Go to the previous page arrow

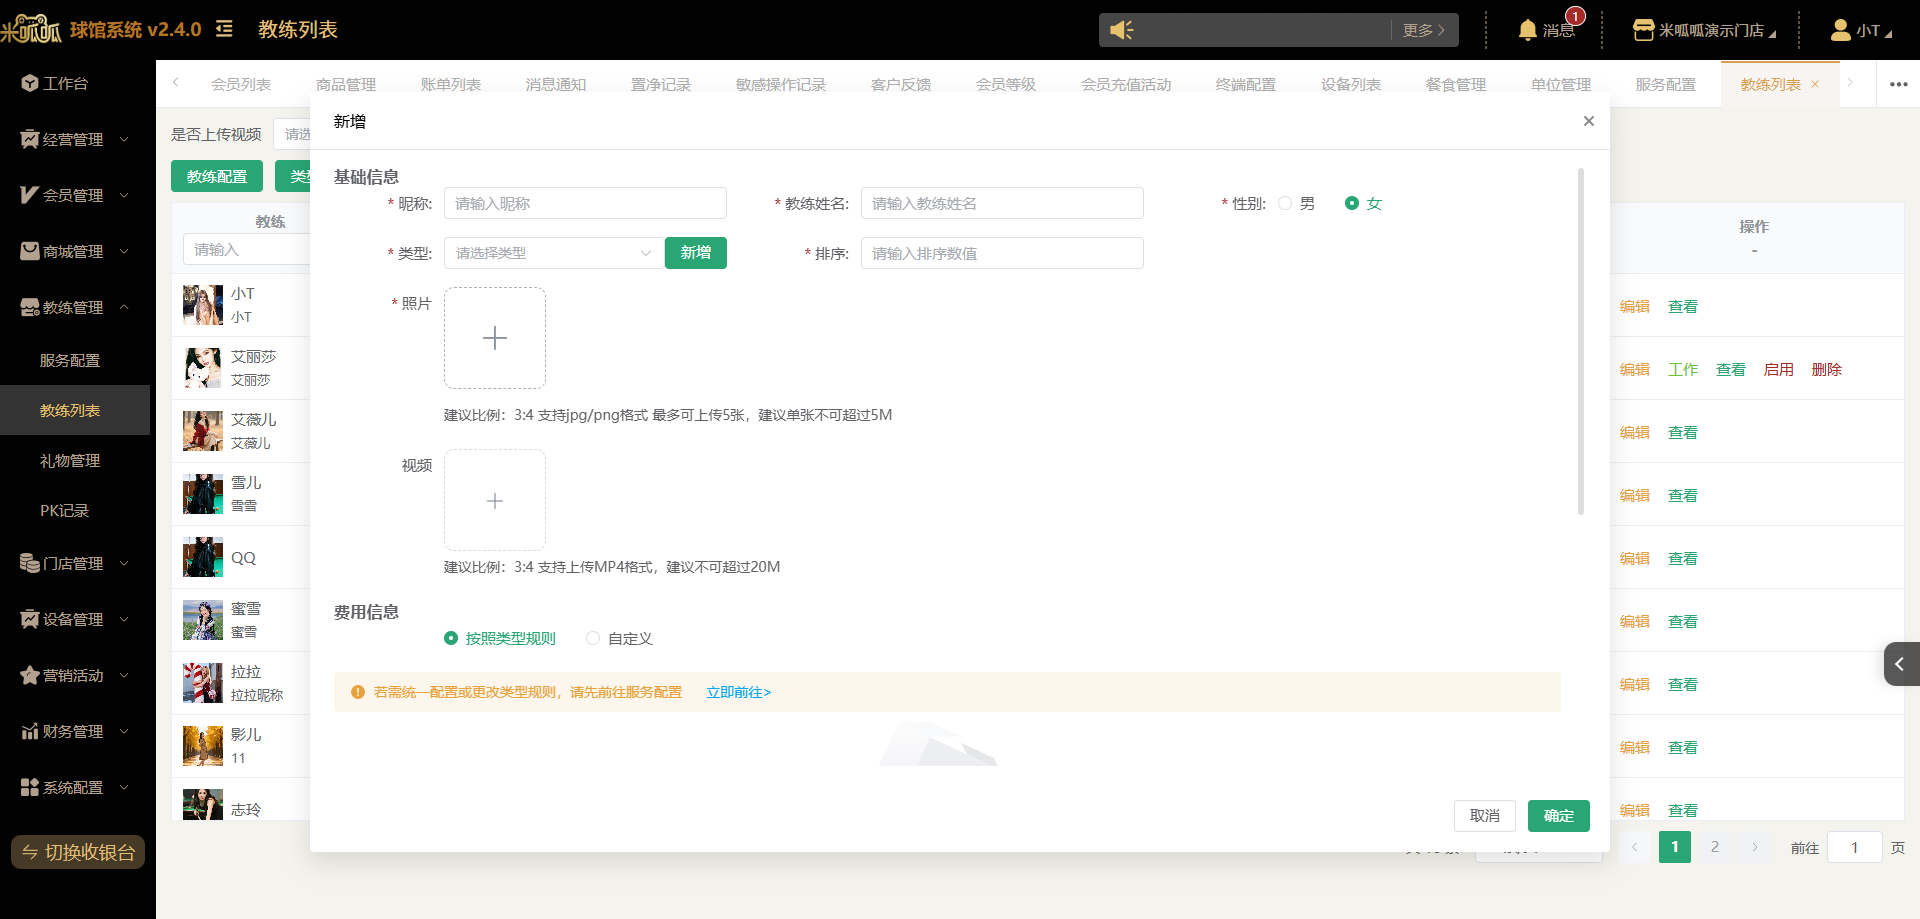point(1635,847)
